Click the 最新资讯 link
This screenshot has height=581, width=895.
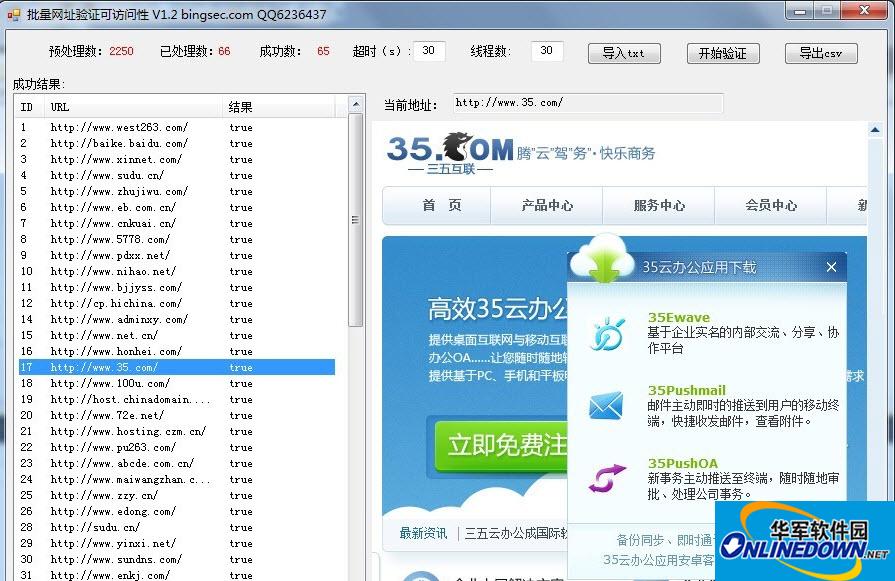pyautogui.click(x=424, y=534)
